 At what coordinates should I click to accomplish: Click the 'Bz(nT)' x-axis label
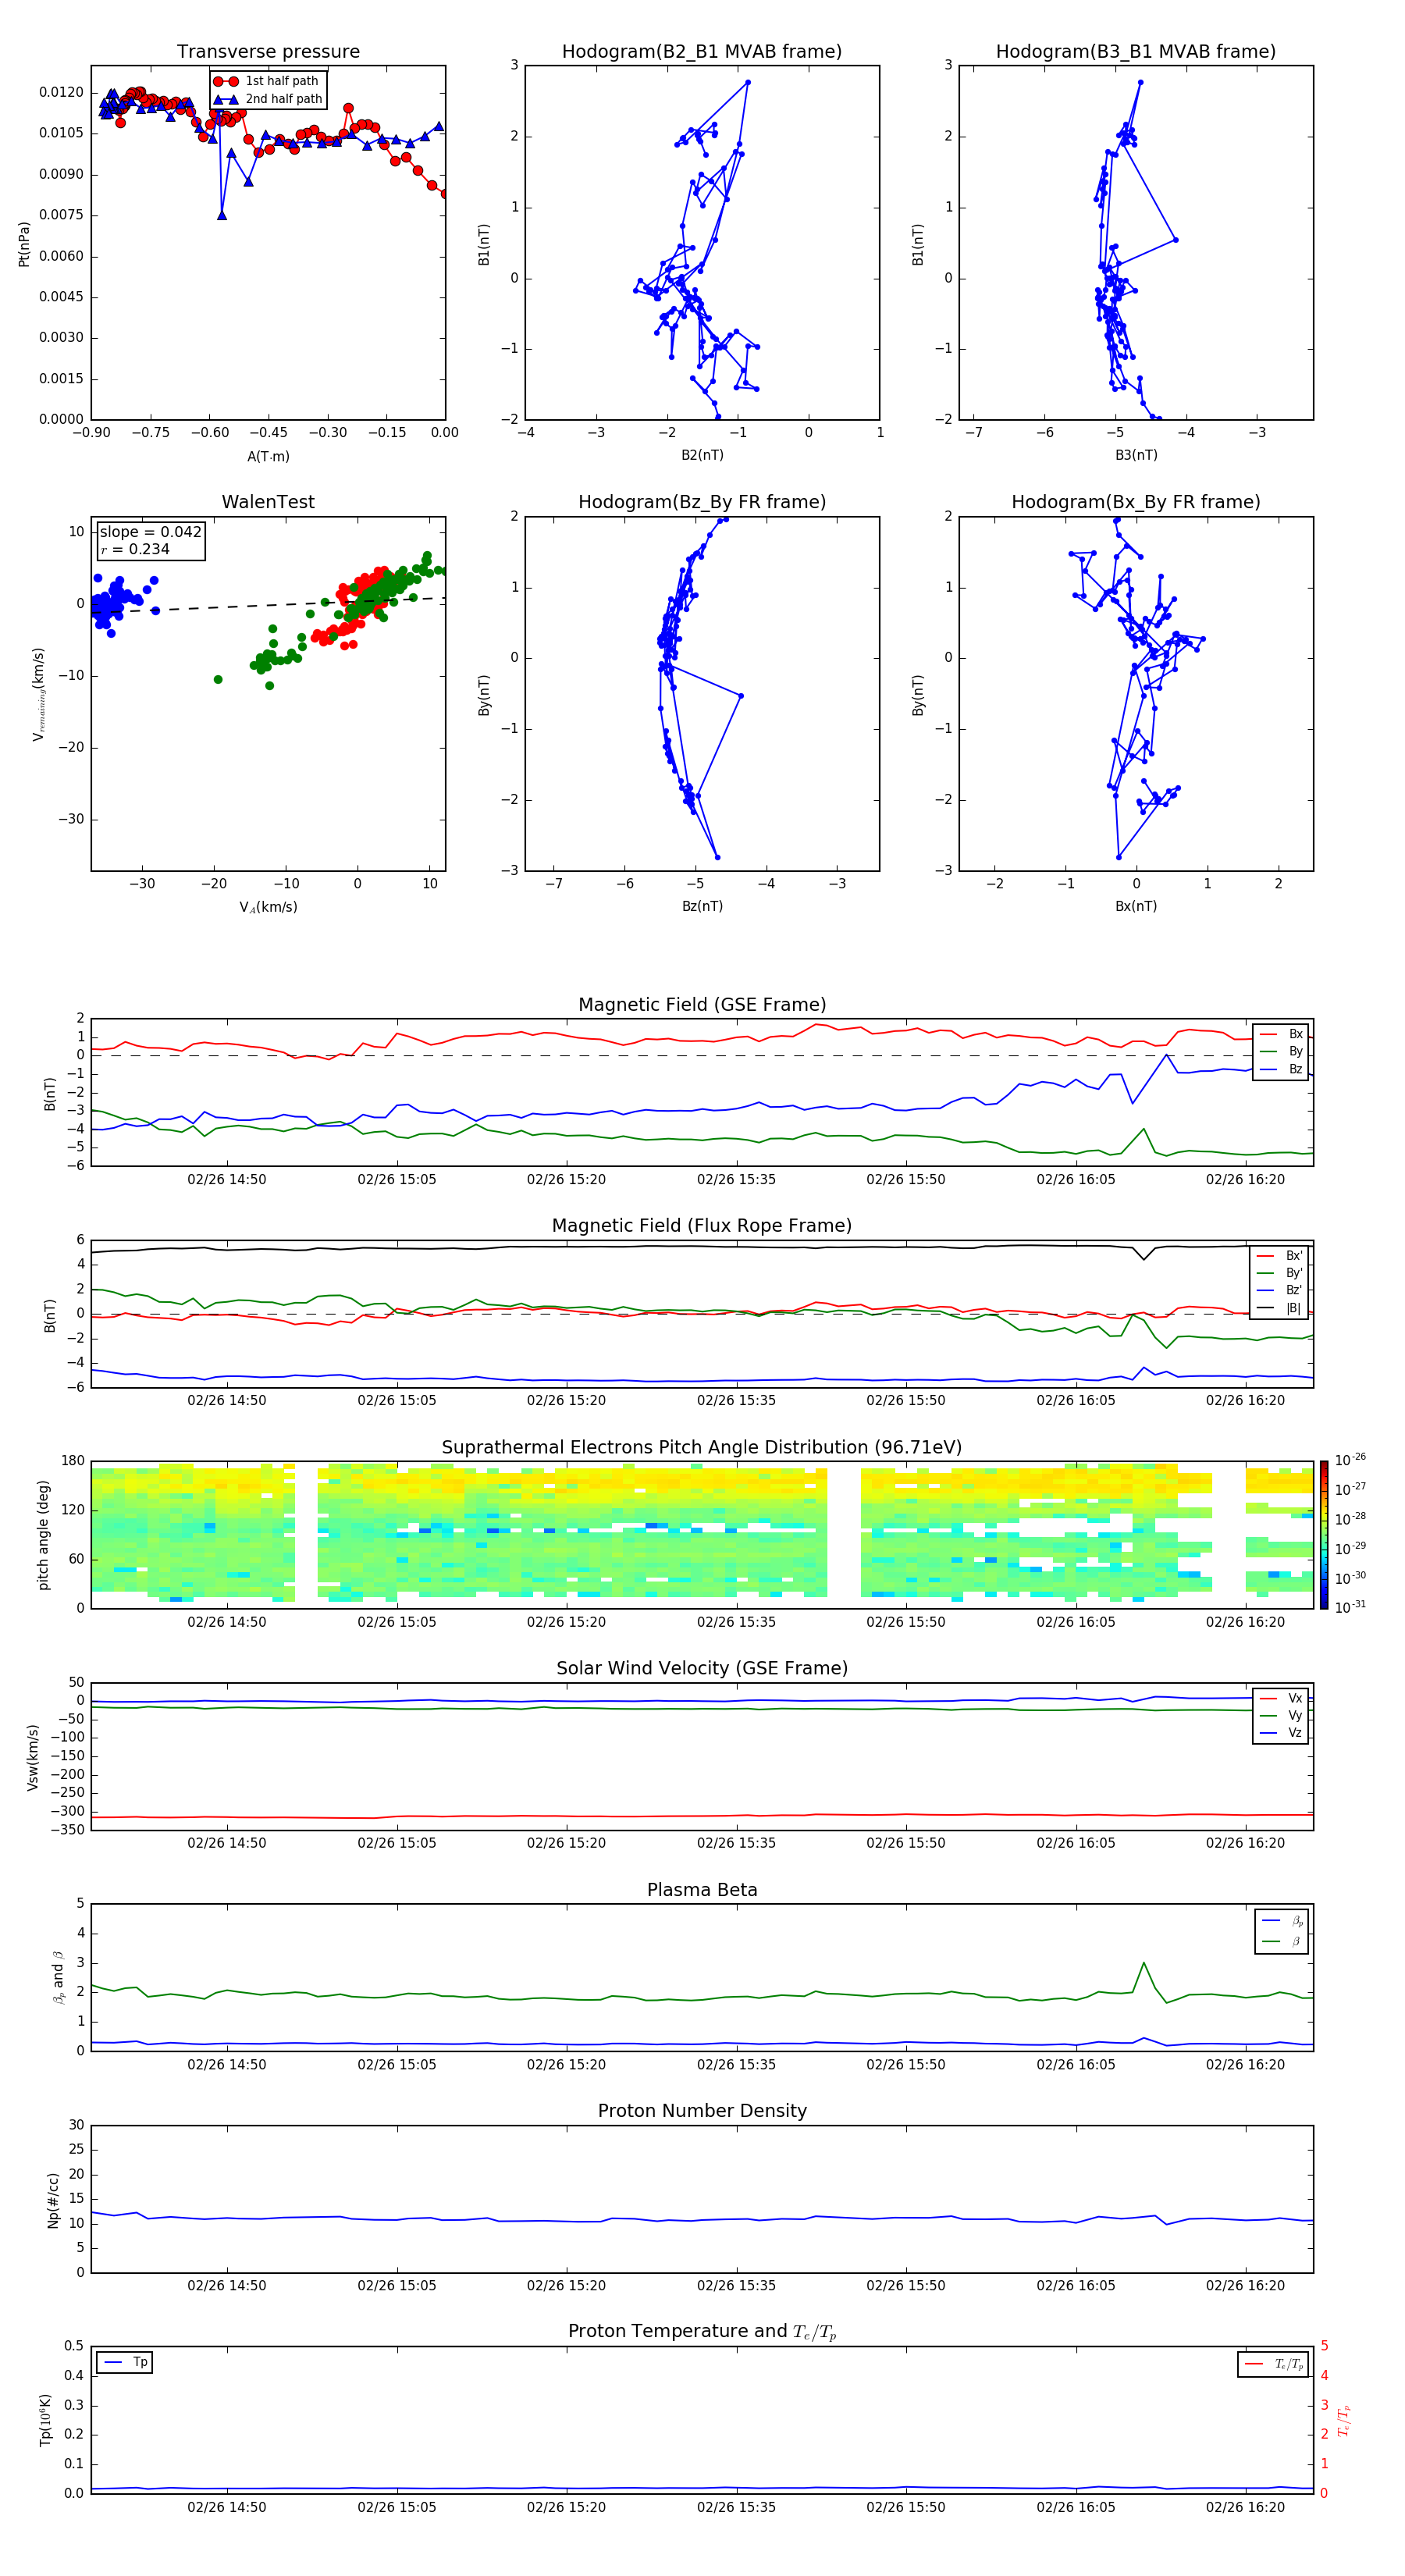[702, 906]
